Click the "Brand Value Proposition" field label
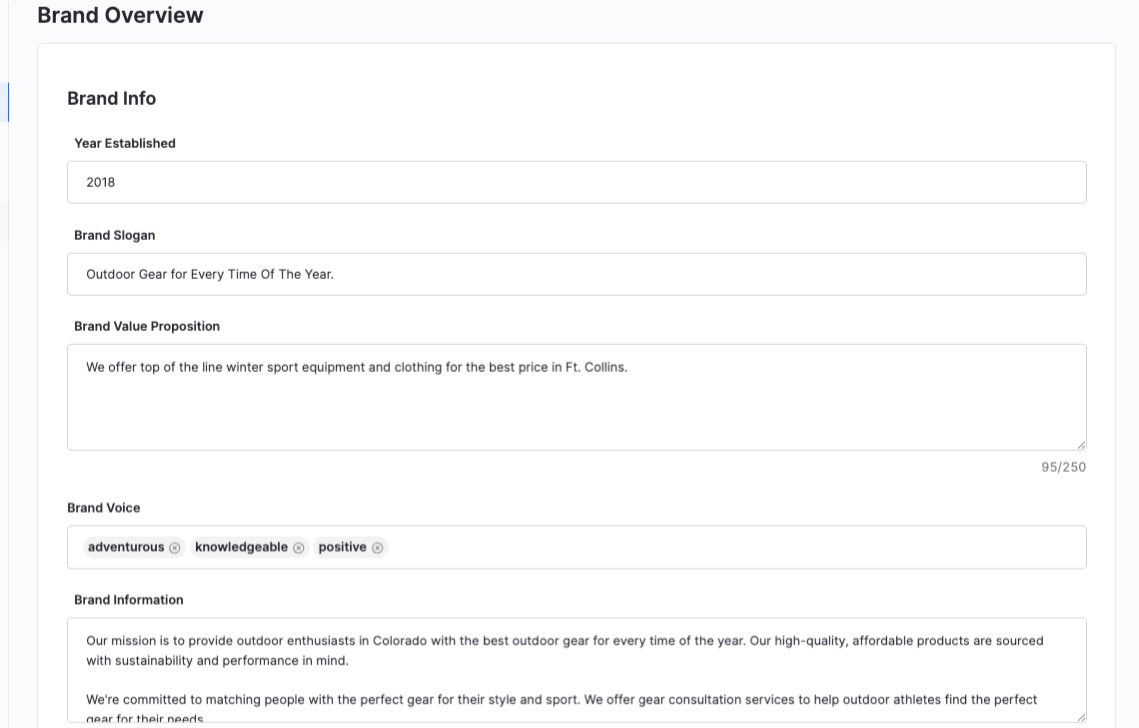Image resolution: width=1139 pixels, height=728 pixels. tap(146, 326)
